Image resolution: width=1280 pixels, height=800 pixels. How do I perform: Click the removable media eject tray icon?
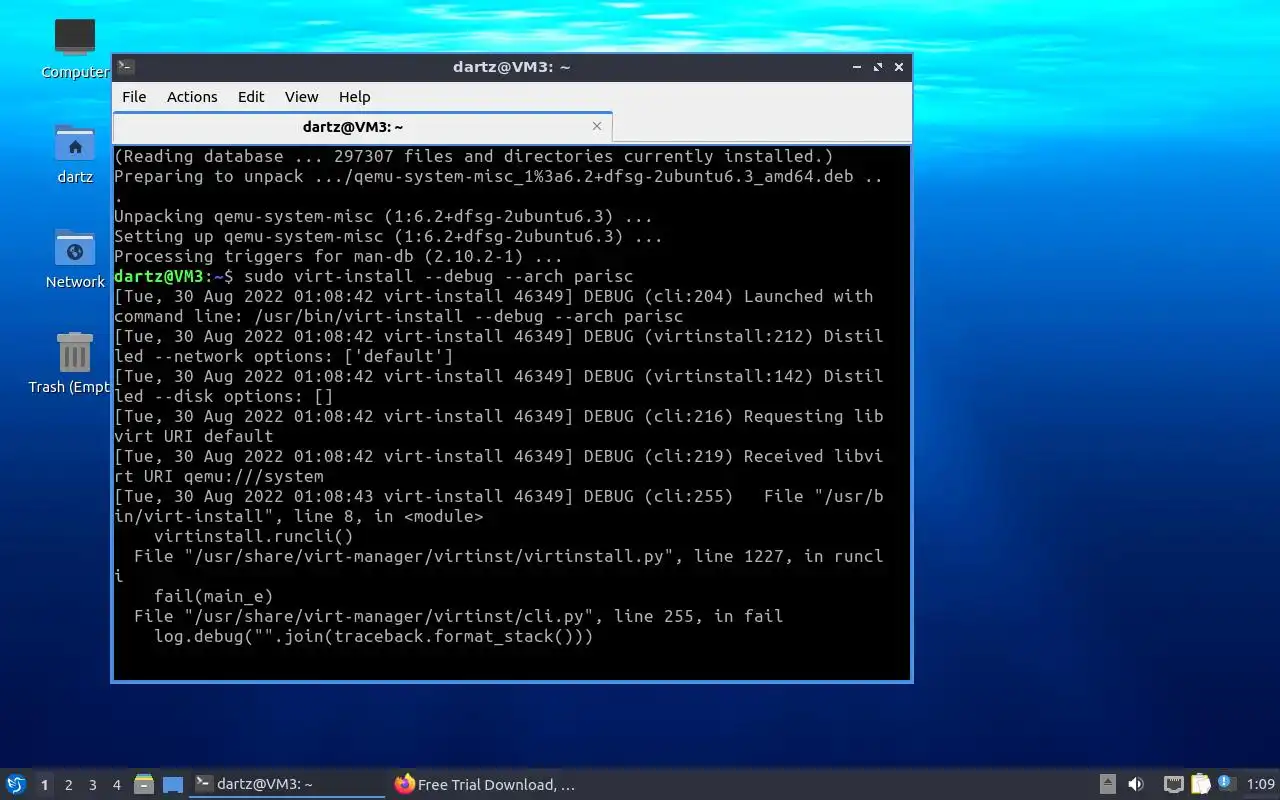[1108, 785]
